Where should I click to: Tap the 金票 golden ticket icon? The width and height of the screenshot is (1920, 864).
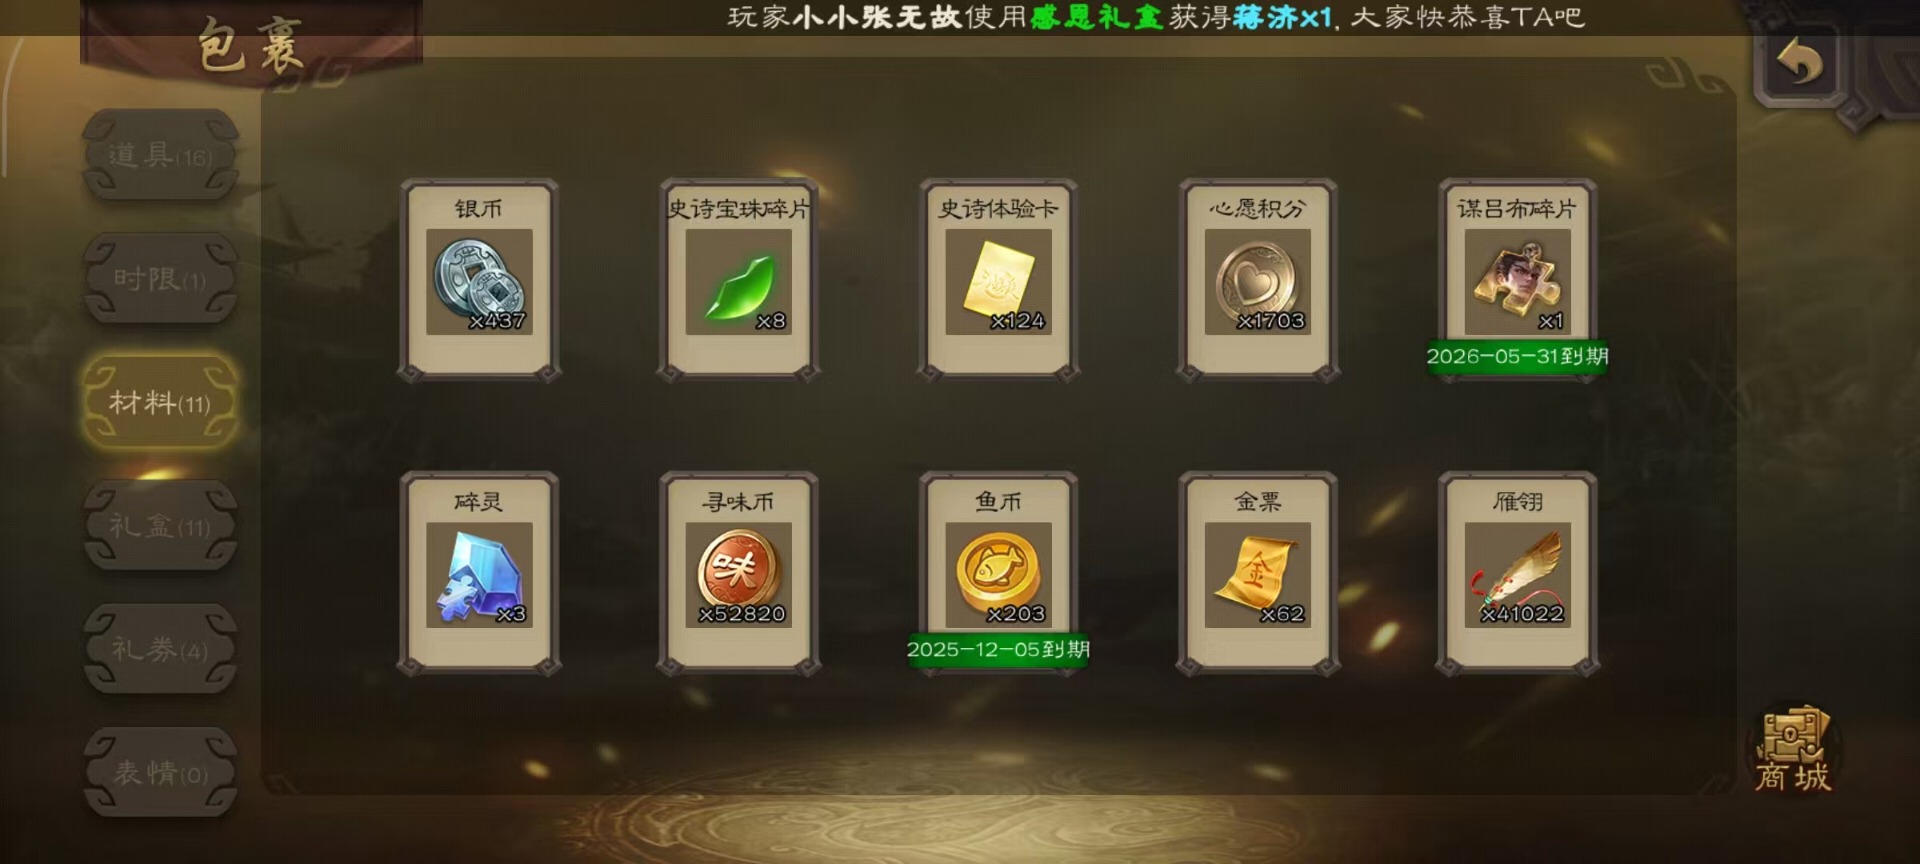click(x=1257, y=574)
